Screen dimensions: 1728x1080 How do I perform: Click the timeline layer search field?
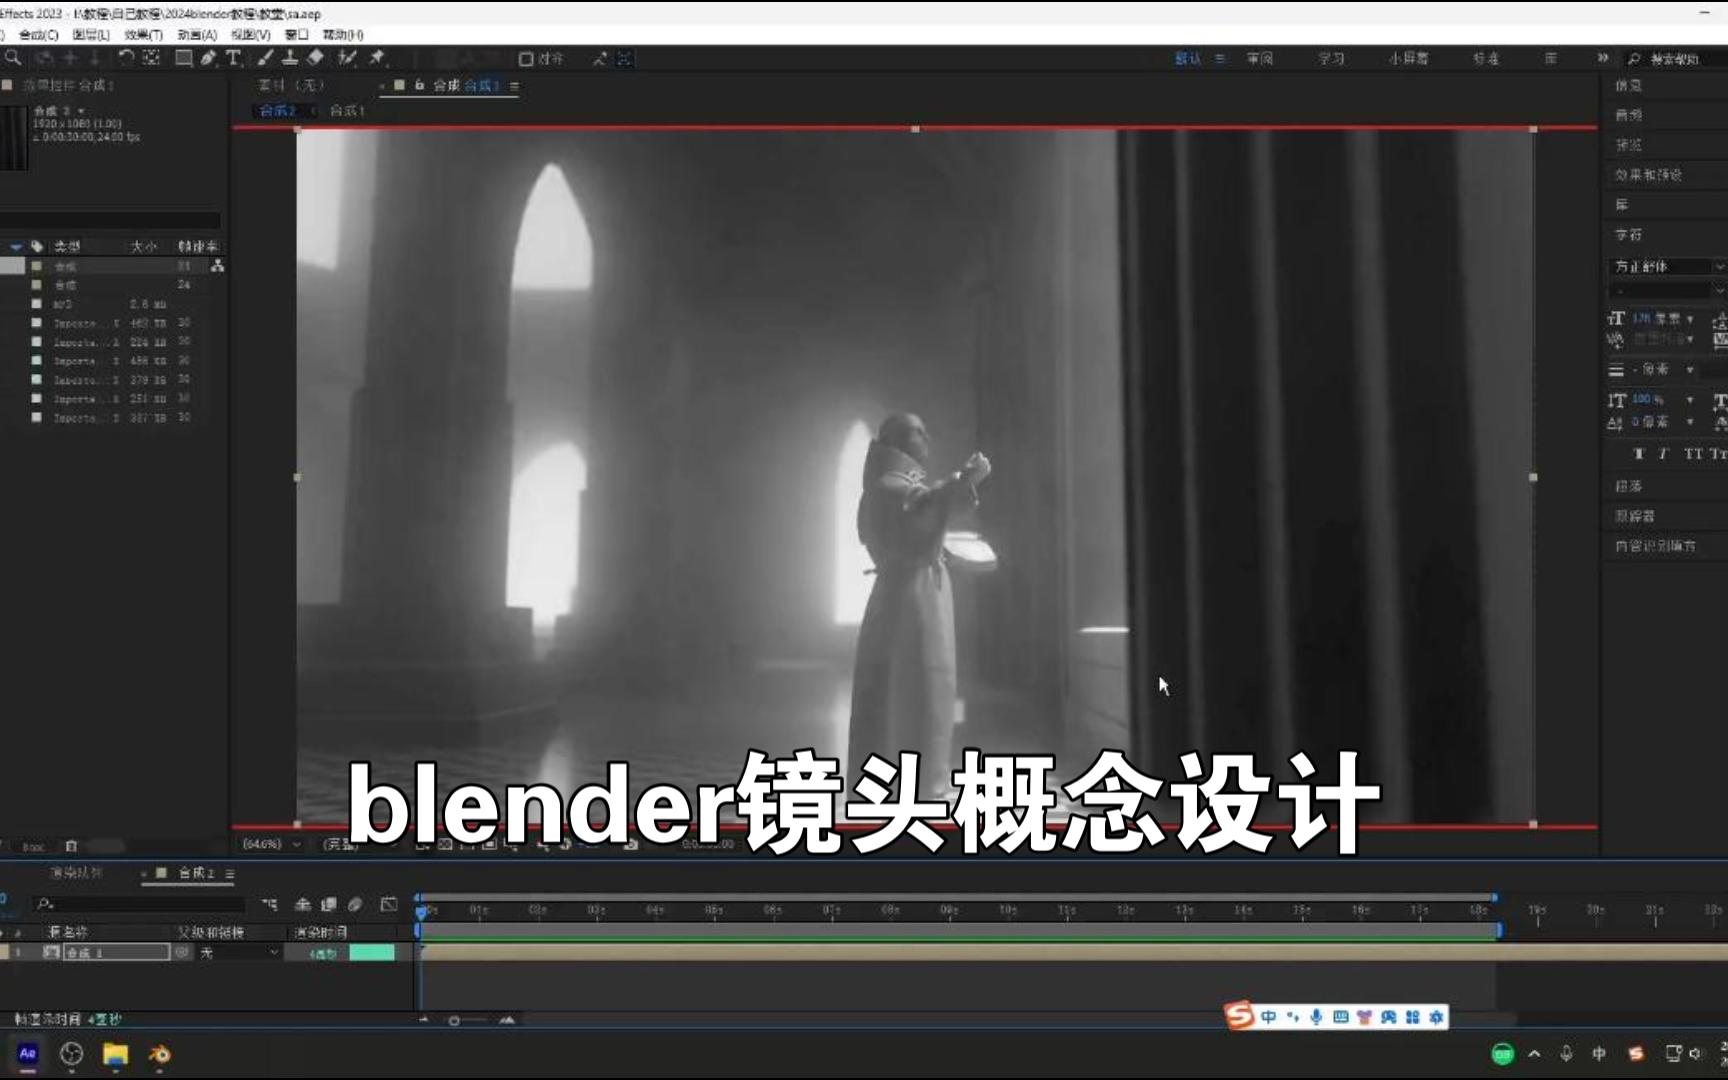click(x=140, y=904)
